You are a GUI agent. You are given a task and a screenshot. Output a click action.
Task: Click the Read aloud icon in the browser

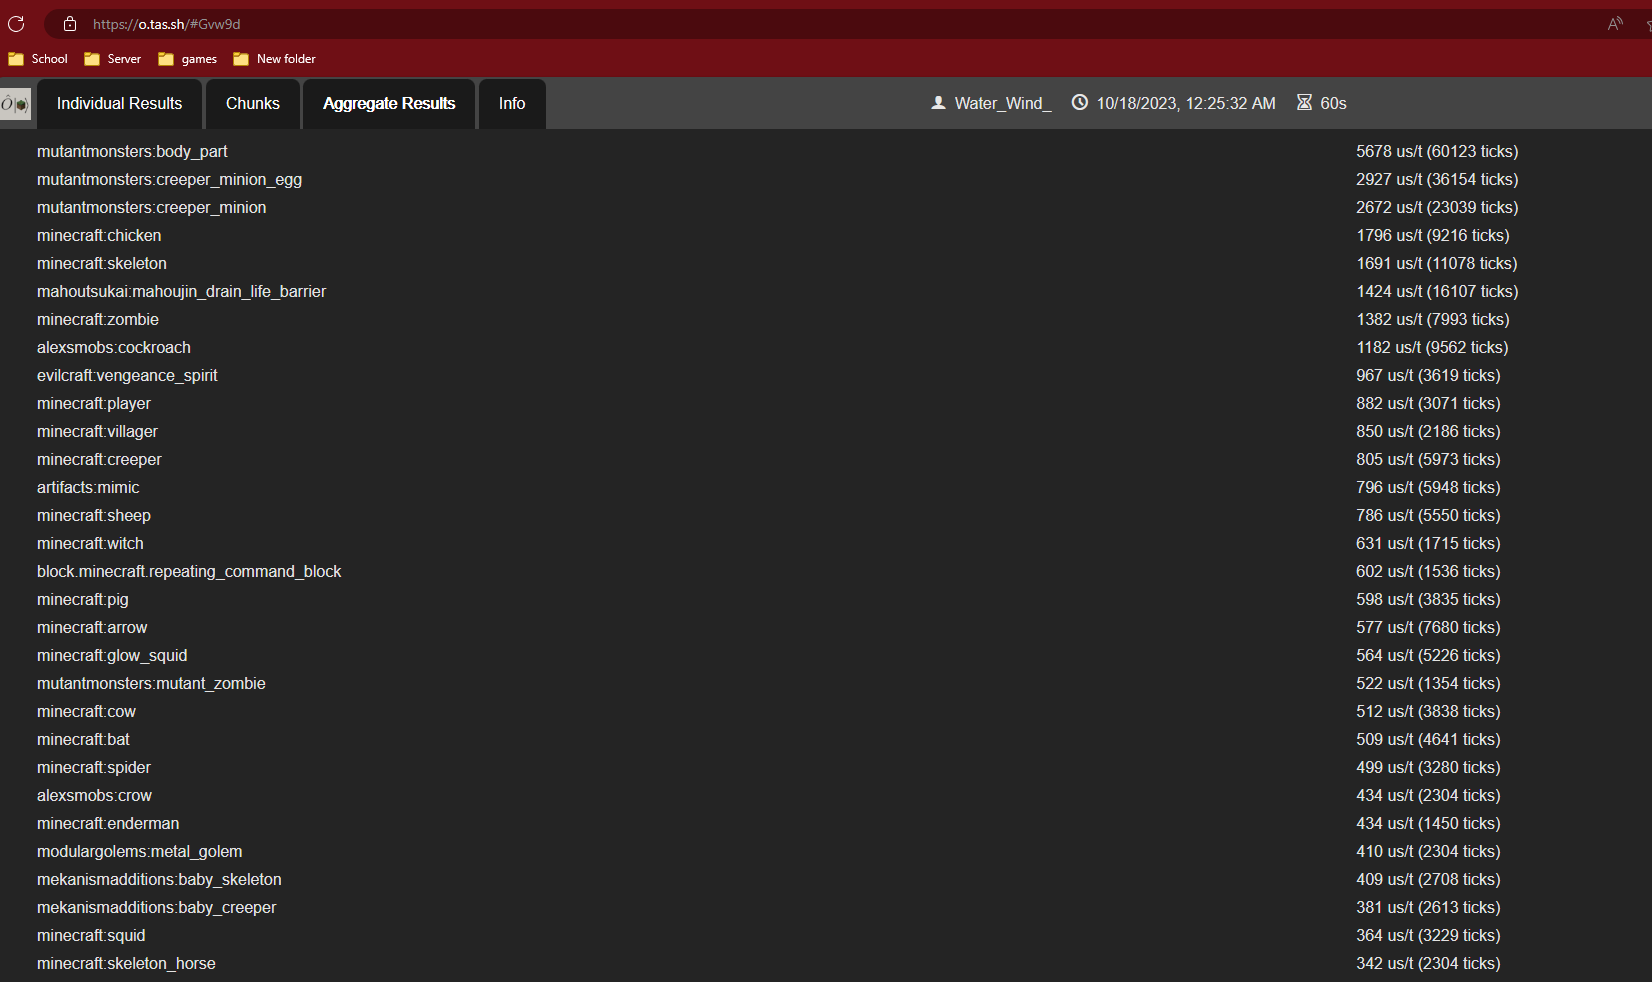coord(1615,23)
